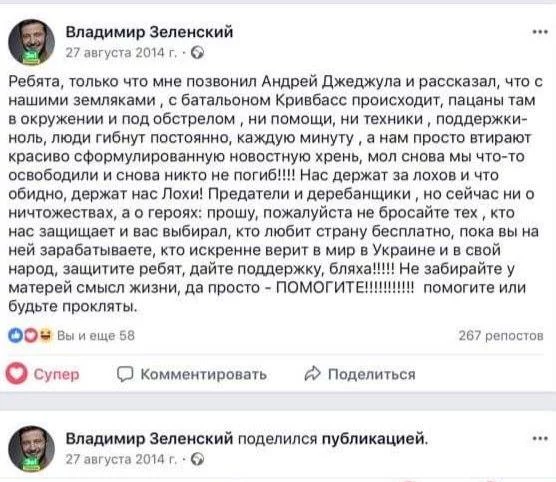This screenshot has height=482, width=556.
Task: Click the Поделиться share button
Action: [x=360, y=374]
